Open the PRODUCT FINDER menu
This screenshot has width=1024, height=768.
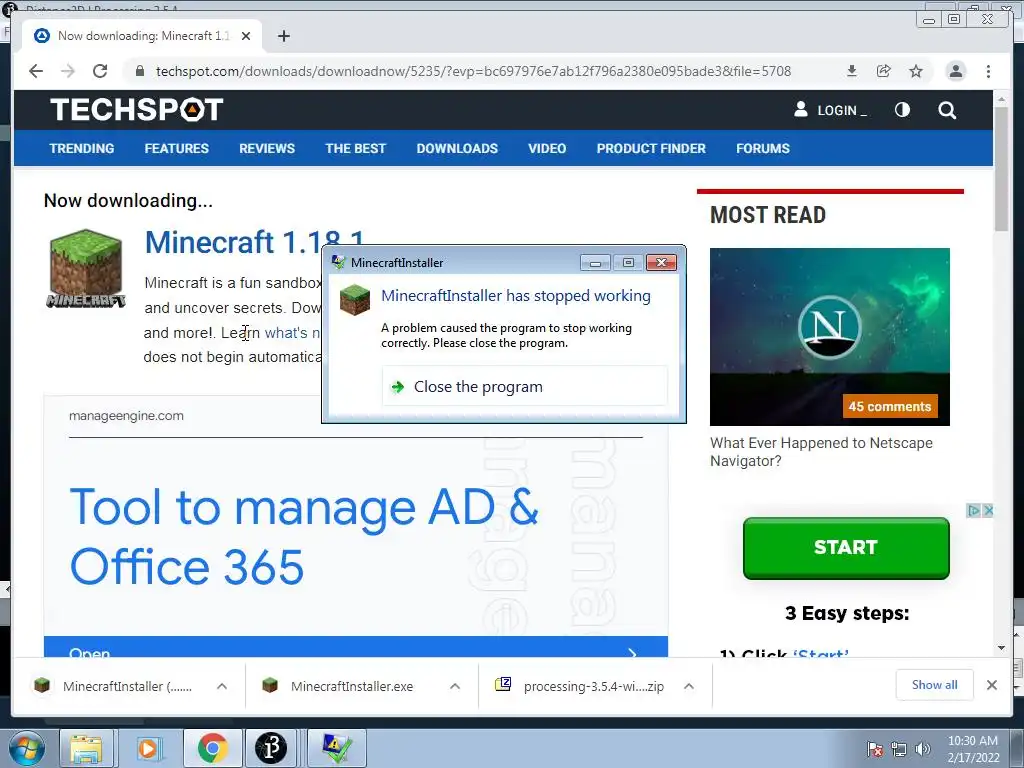[x=651, y=148]
